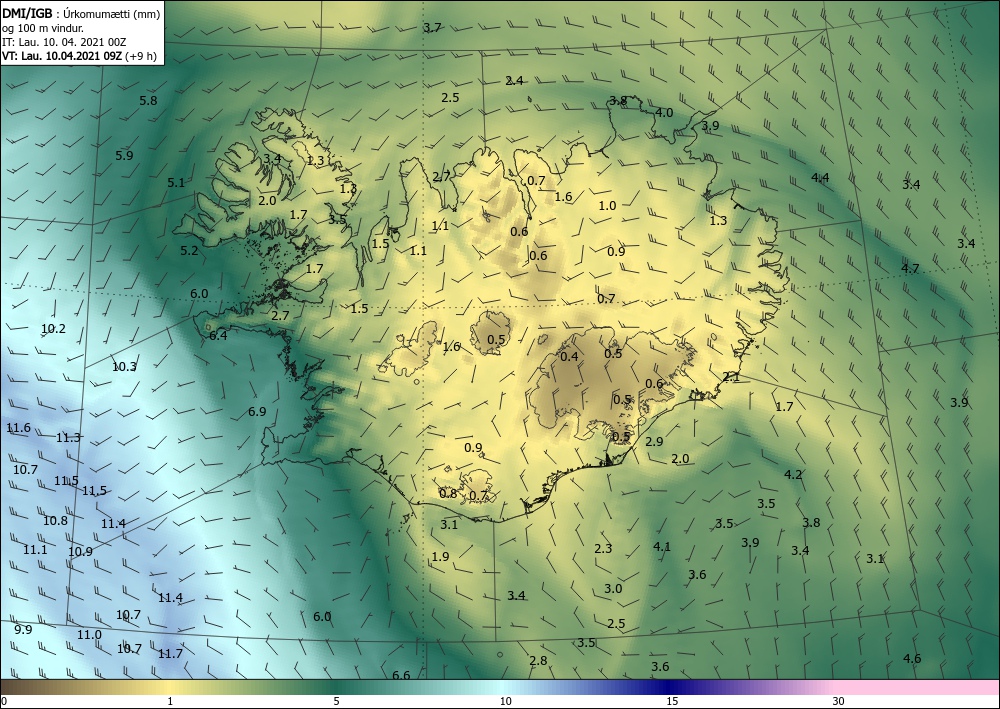Click the colour scale tick label 15
1000x709 pixels.
[672, 701]
